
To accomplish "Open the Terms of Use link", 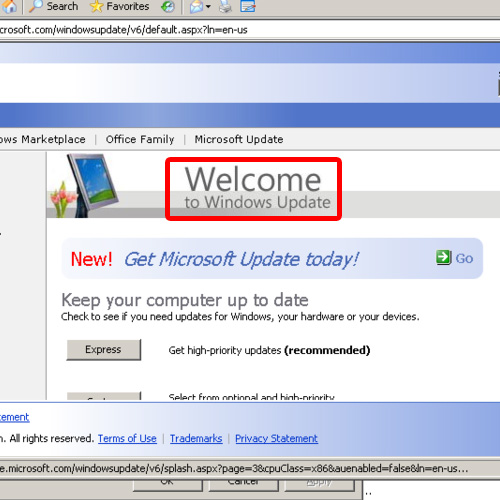I will coord(127,438).
